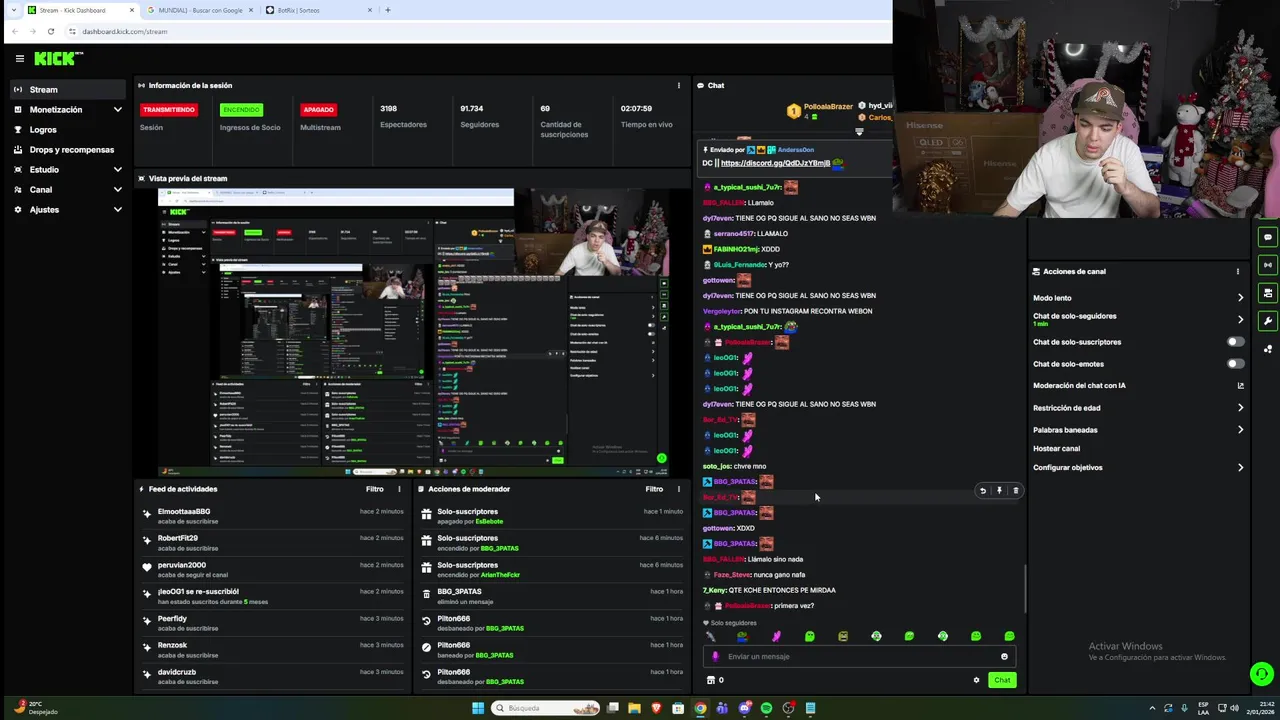1280x720 pixels.
Task: Toggle the activity feed icon in right rail
Action: (1268, 265)
